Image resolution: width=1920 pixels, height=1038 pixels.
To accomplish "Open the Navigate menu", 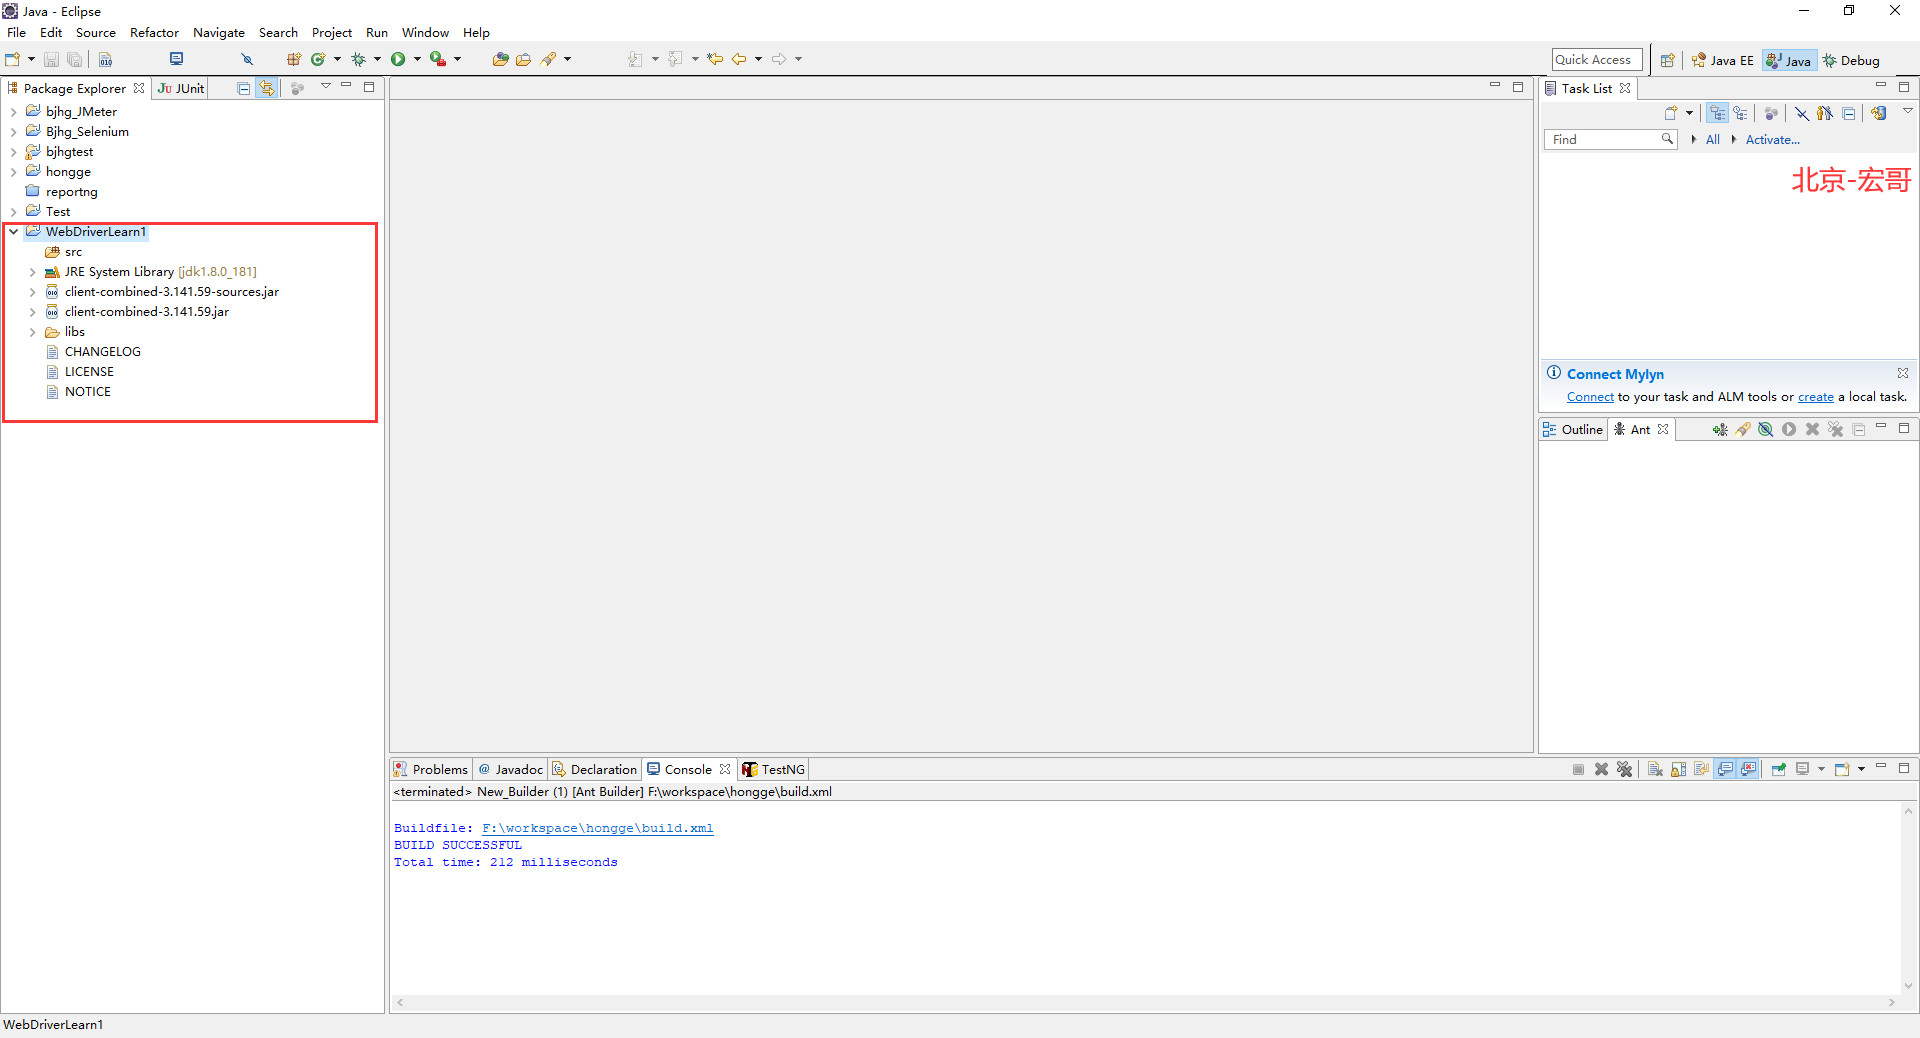I will click(x=219, y=33).
